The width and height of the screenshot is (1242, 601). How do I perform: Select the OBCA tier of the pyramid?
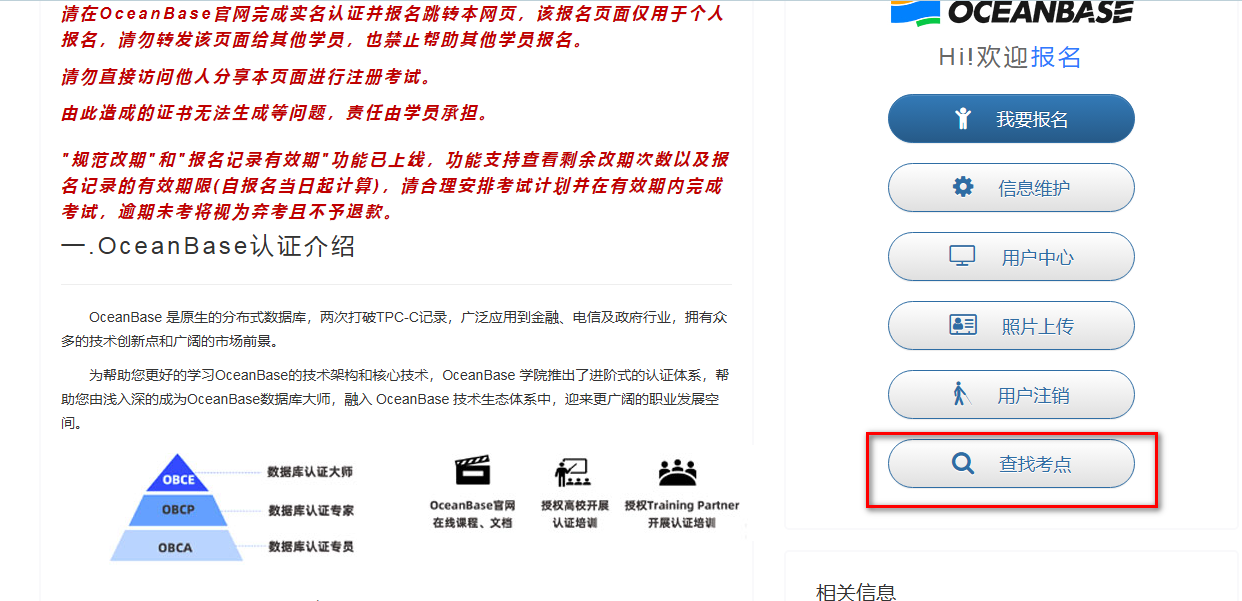pyautogui.click(x=178, y=546)
